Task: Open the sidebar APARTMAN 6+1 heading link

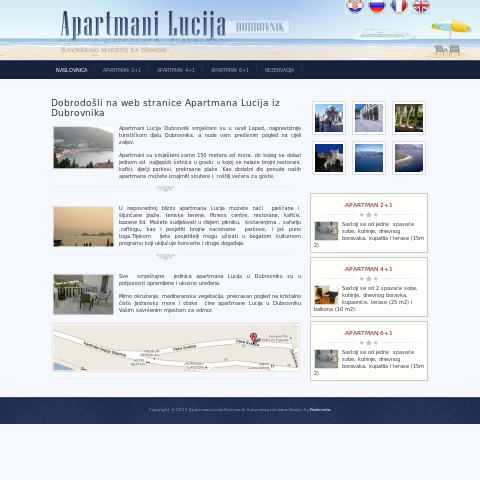Action: [369, 333]
